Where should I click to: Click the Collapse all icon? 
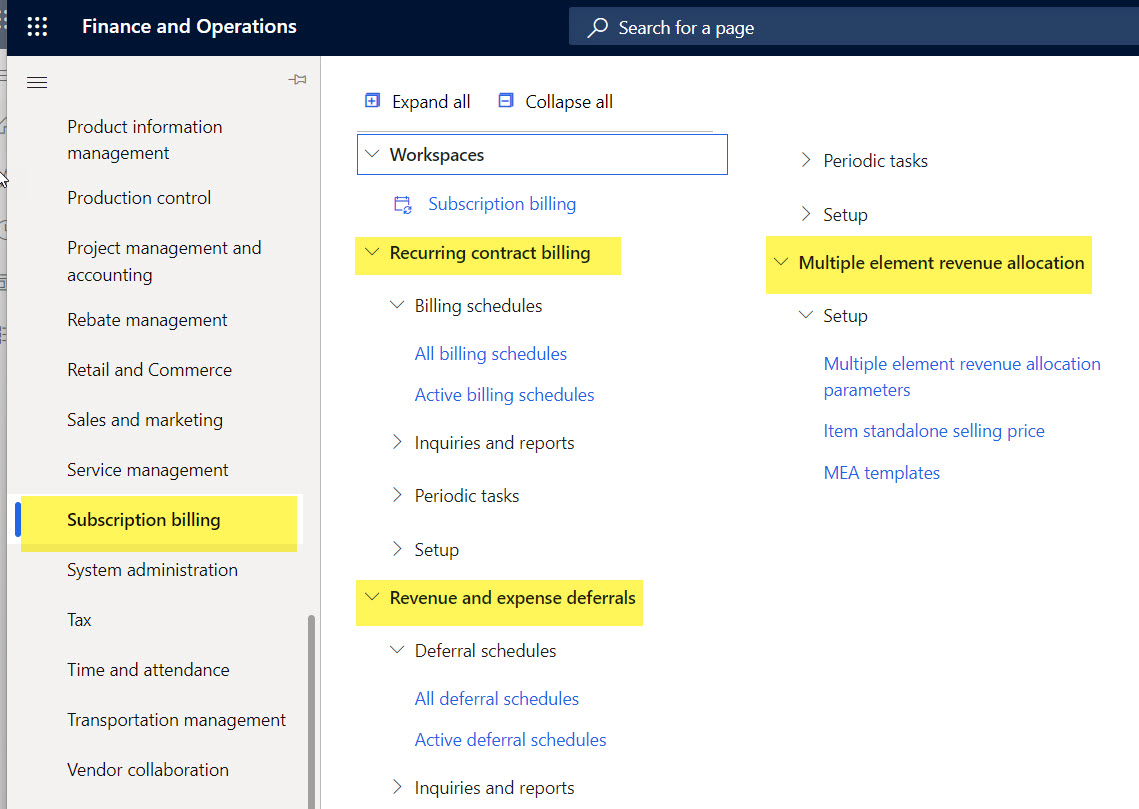(x=505, y=101)
